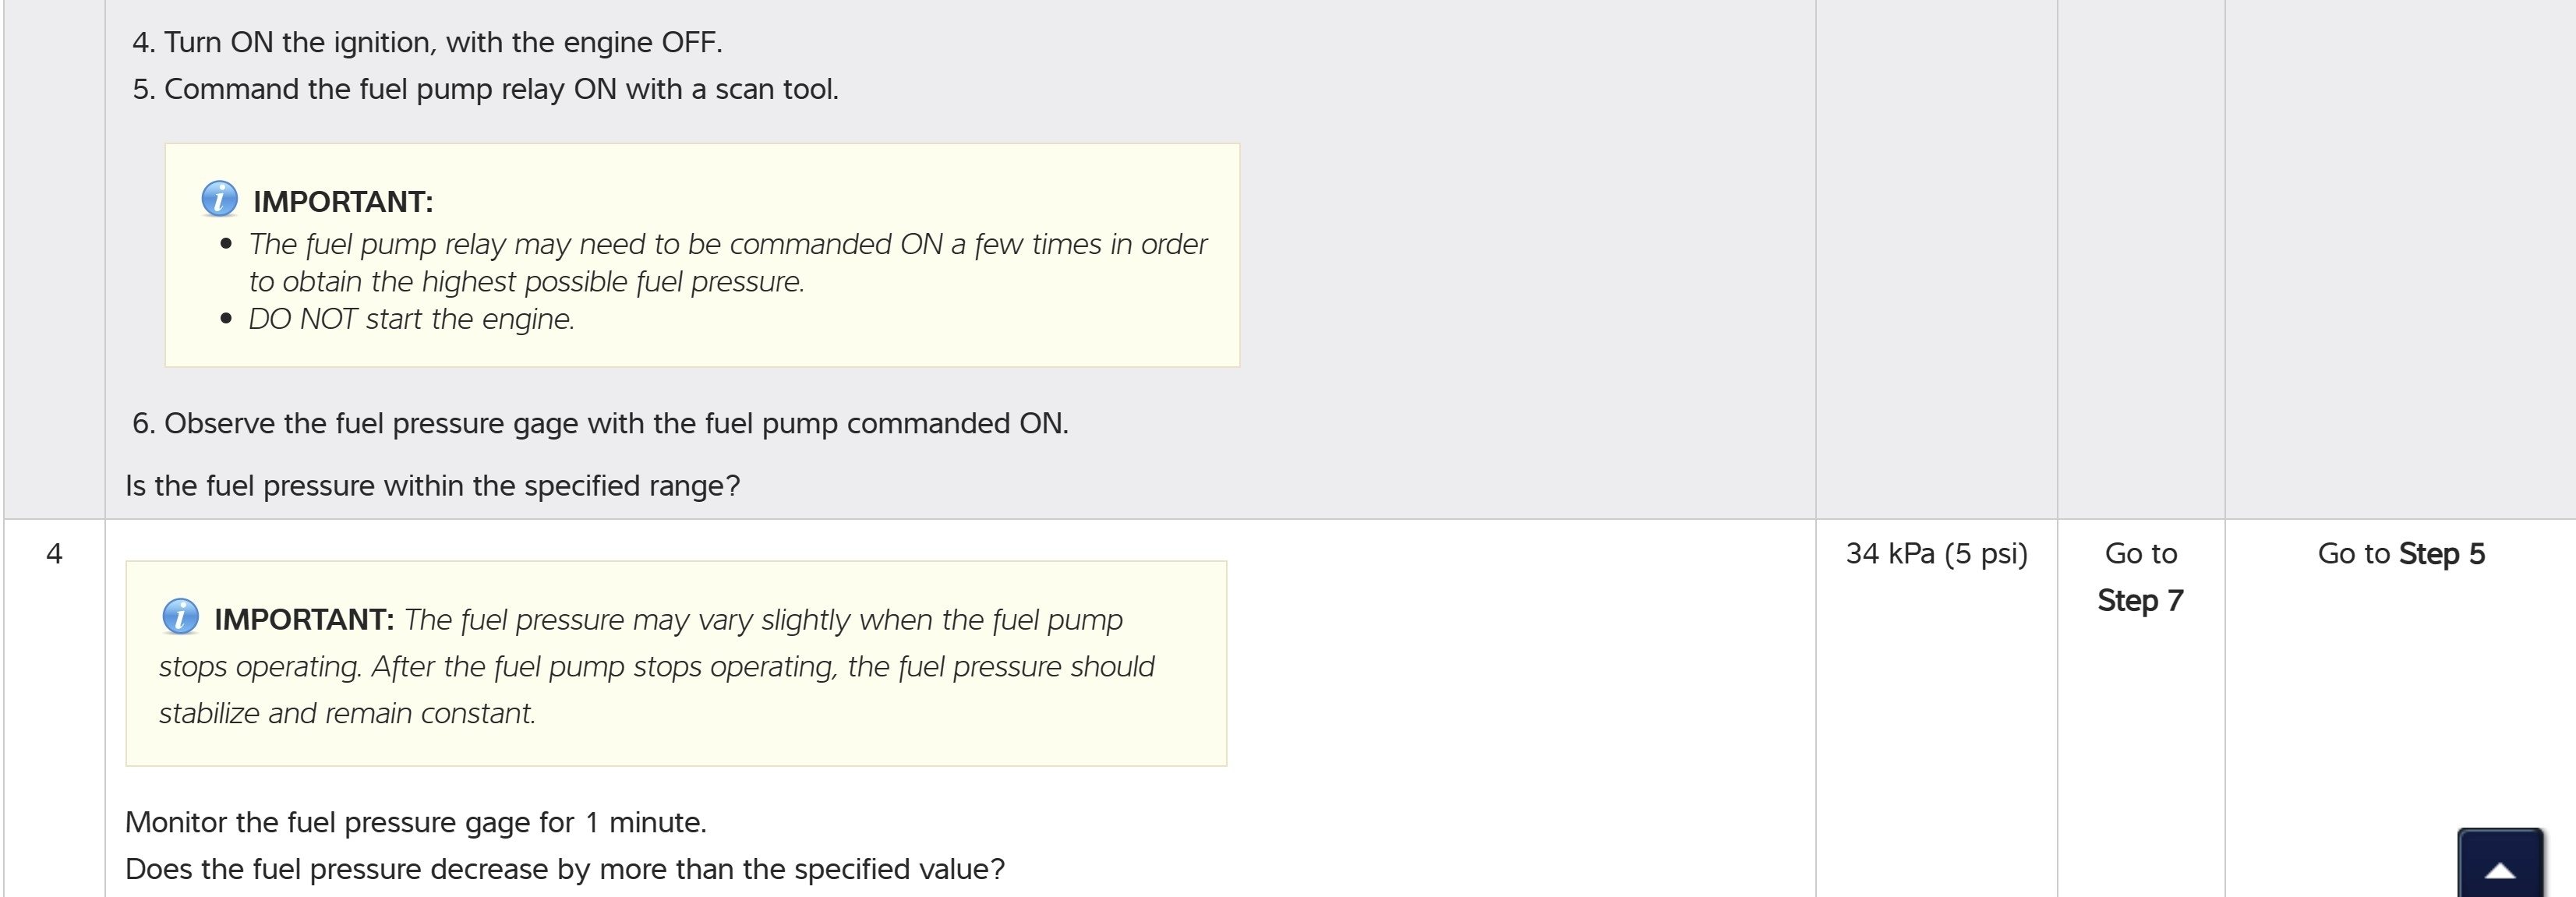Click the scroll-to-top arrow button
Screen dimensions: 2576x897
tap(2499, 866)
